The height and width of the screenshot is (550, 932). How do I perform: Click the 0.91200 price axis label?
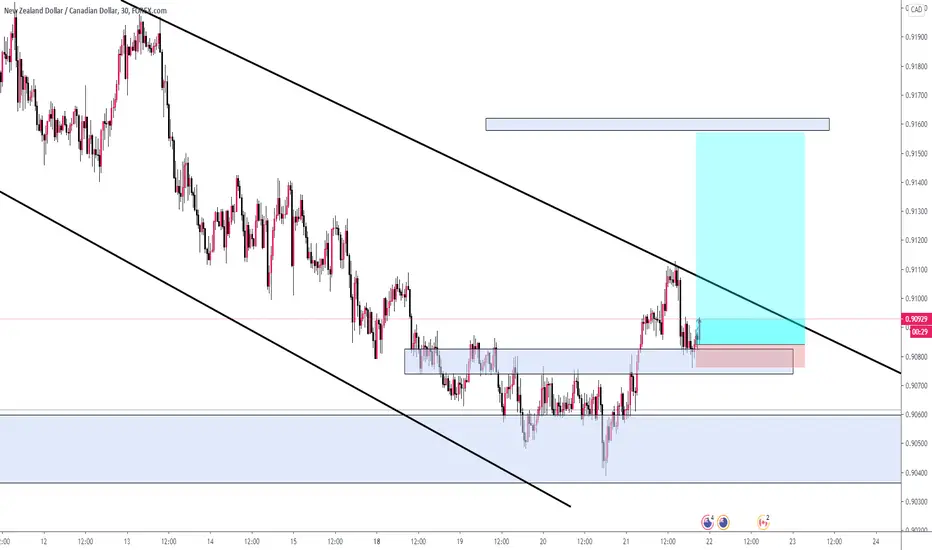916,240
